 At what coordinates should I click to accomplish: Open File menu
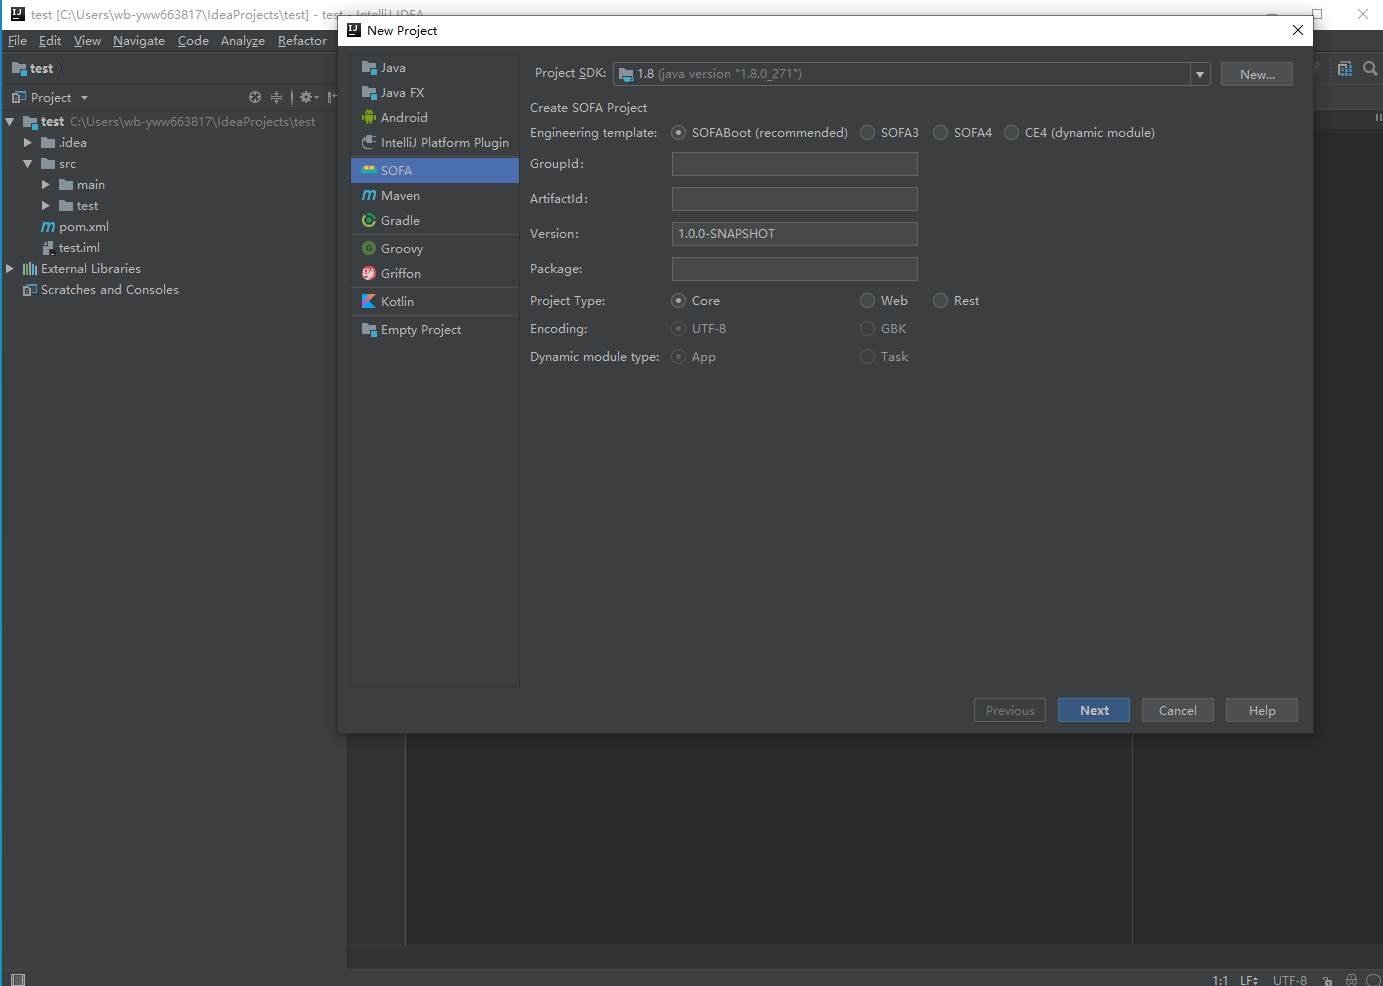click(17, 41)
